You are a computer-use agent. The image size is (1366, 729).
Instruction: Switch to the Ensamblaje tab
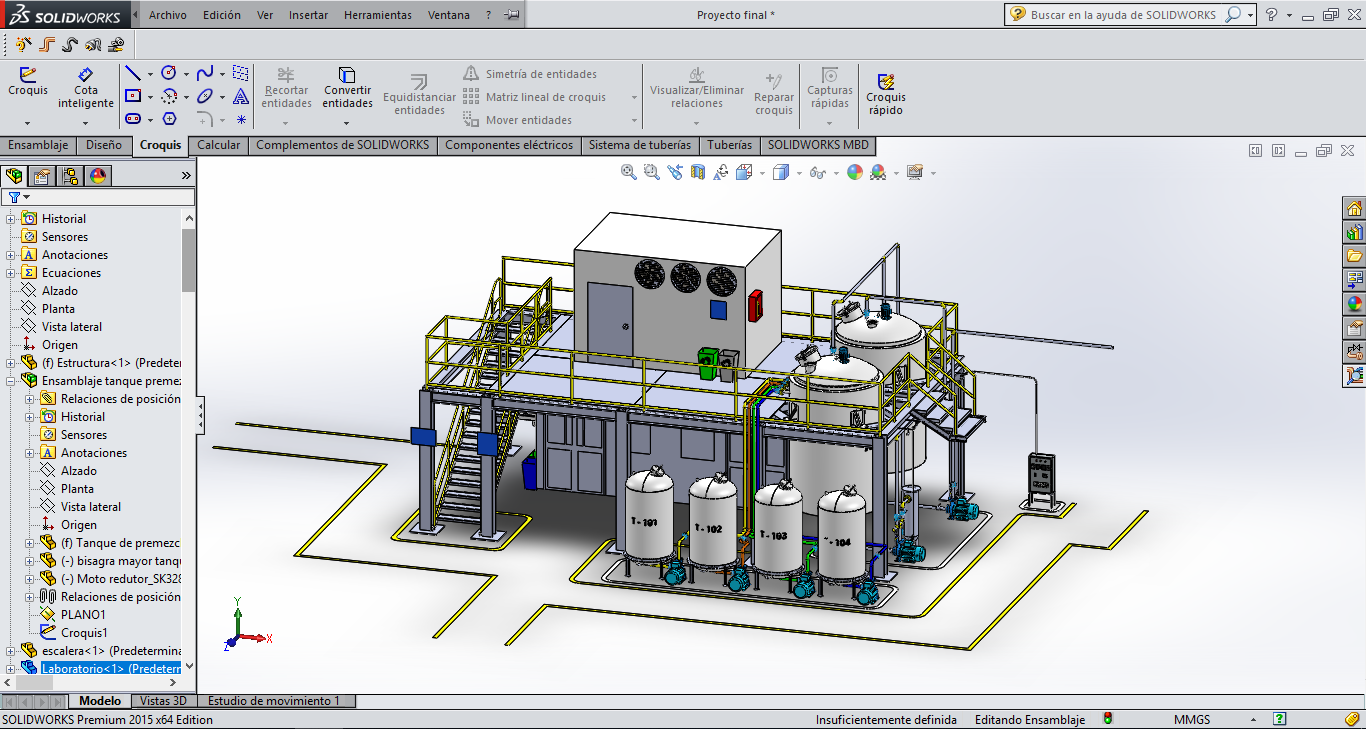coord(38,145)
